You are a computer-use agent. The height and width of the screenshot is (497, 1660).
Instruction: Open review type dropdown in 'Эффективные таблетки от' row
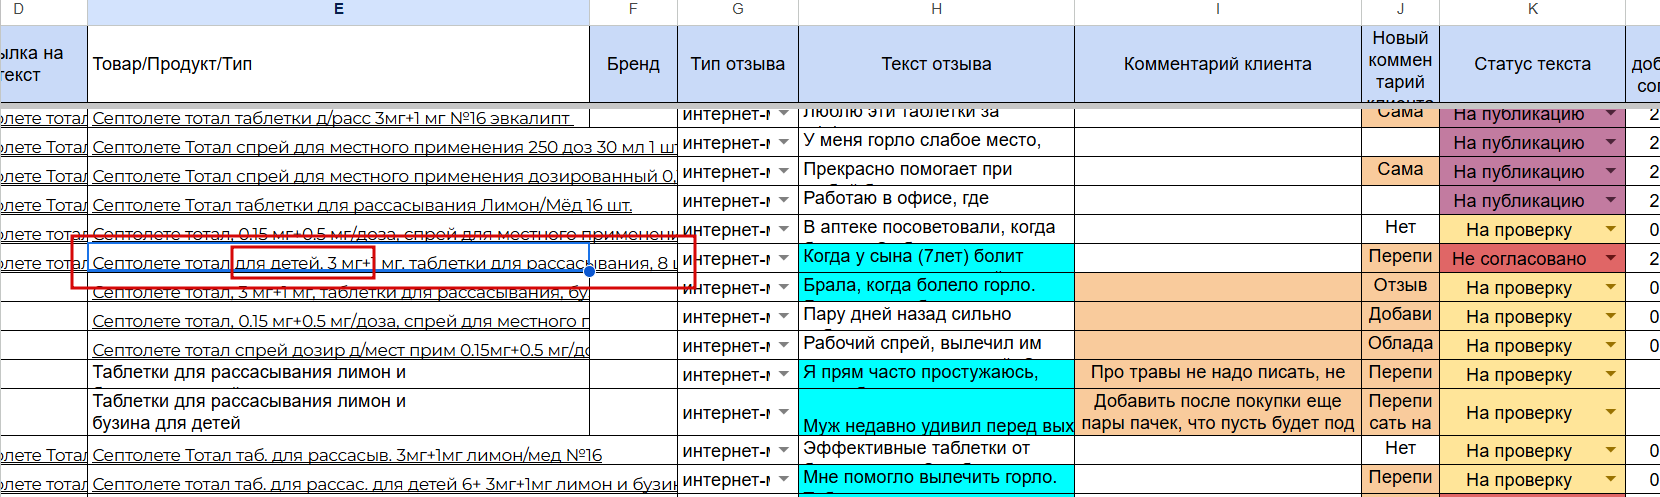[x=784, y=451]
